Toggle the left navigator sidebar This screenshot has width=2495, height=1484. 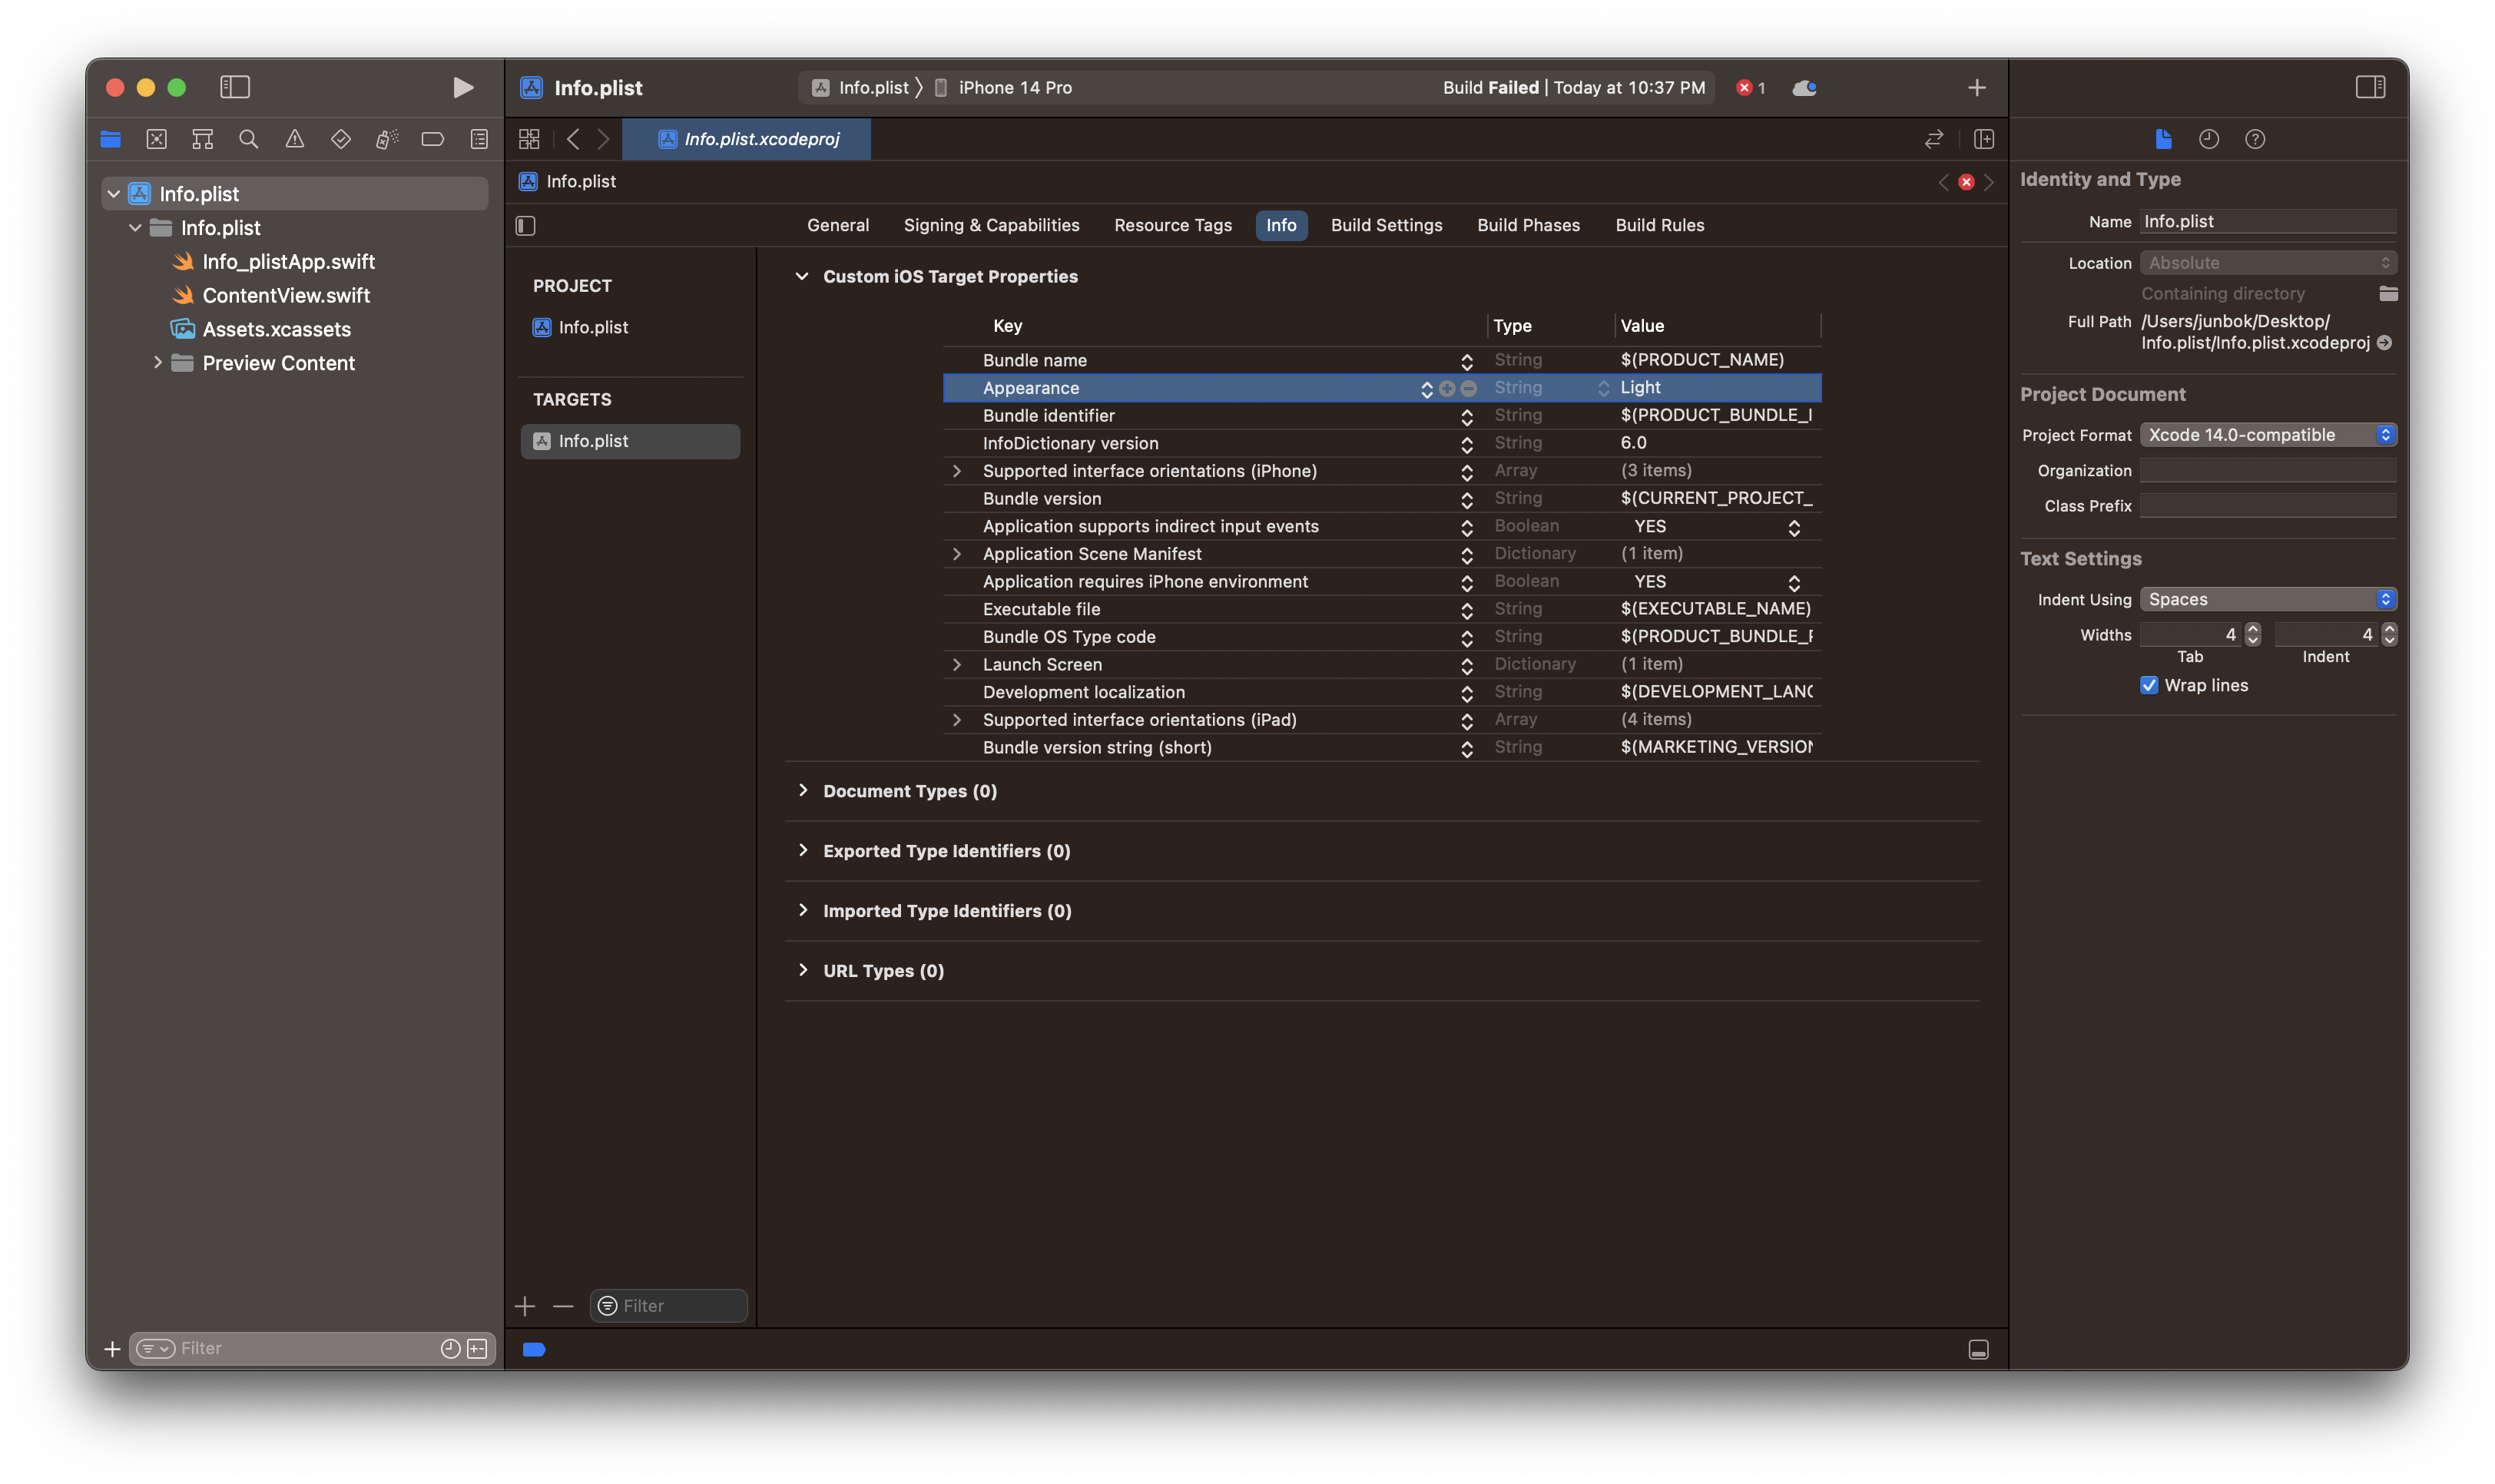click(235, 87)
